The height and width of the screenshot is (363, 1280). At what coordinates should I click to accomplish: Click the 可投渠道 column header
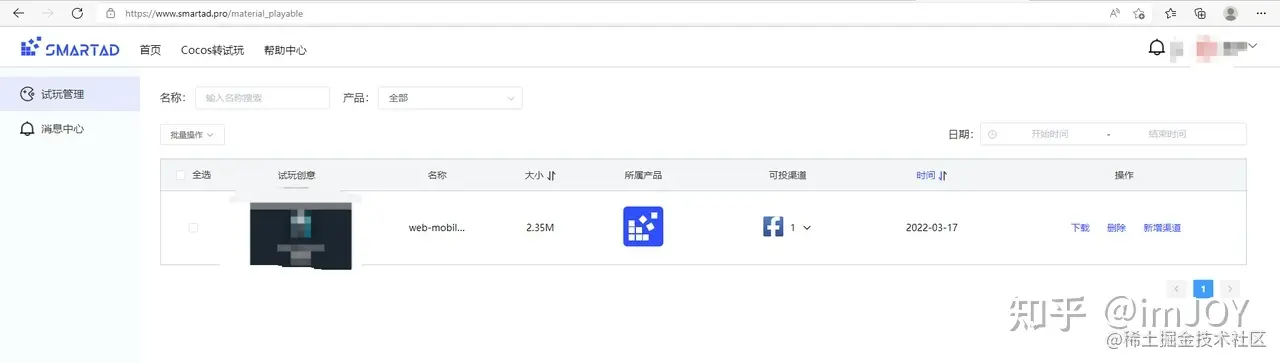point(787,175)
